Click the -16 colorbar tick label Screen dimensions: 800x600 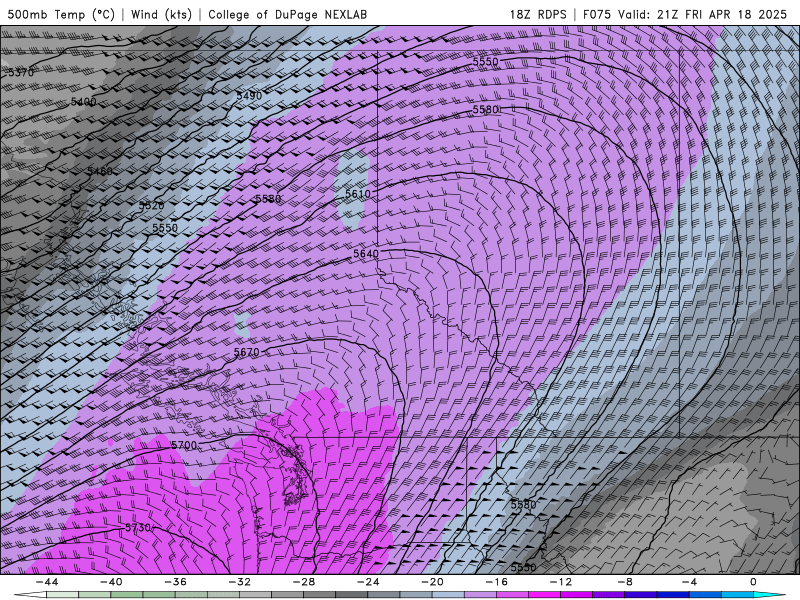click(x=496, y=582)
